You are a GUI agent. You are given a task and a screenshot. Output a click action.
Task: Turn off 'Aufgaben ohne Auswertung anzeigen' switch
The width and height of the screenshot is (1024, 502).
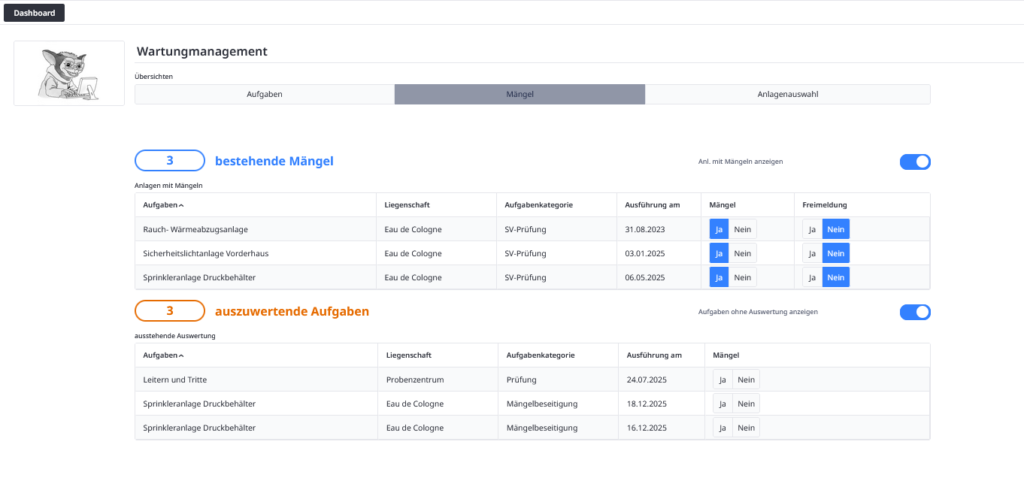tap(914, 312)
